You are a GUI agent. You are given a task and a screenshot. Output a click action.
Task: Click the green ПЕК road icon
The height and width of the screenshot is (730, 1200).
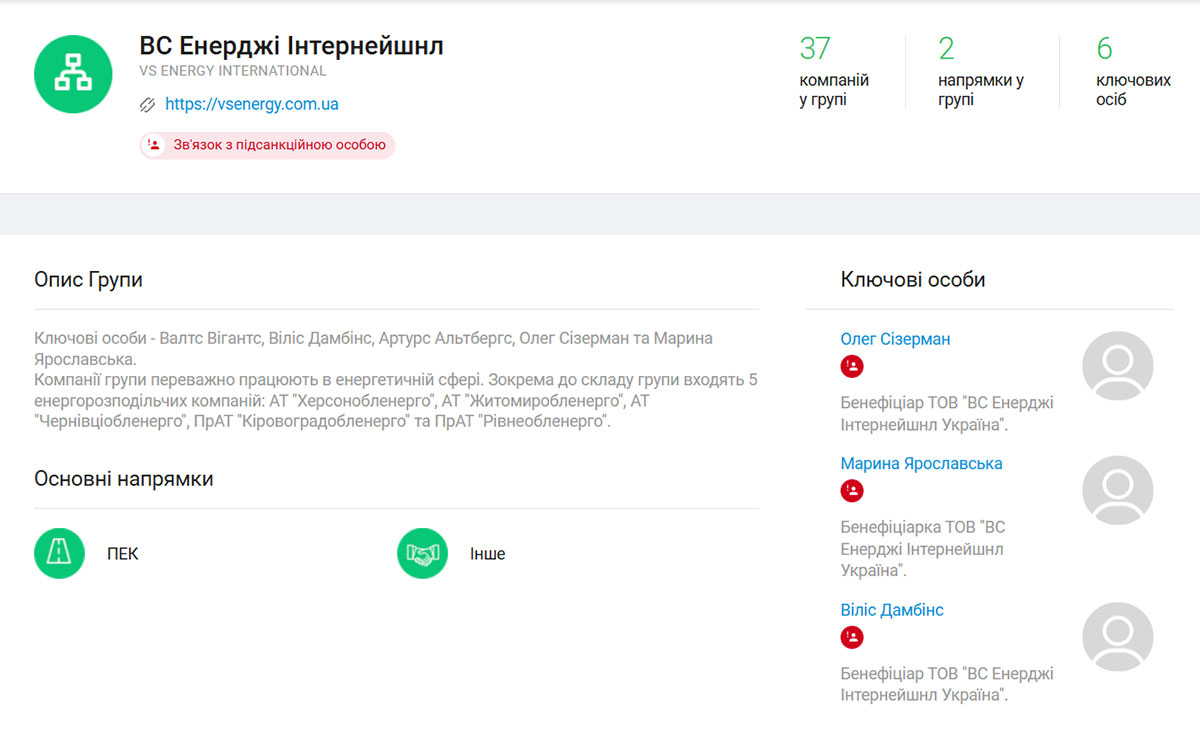pos(59,553)
